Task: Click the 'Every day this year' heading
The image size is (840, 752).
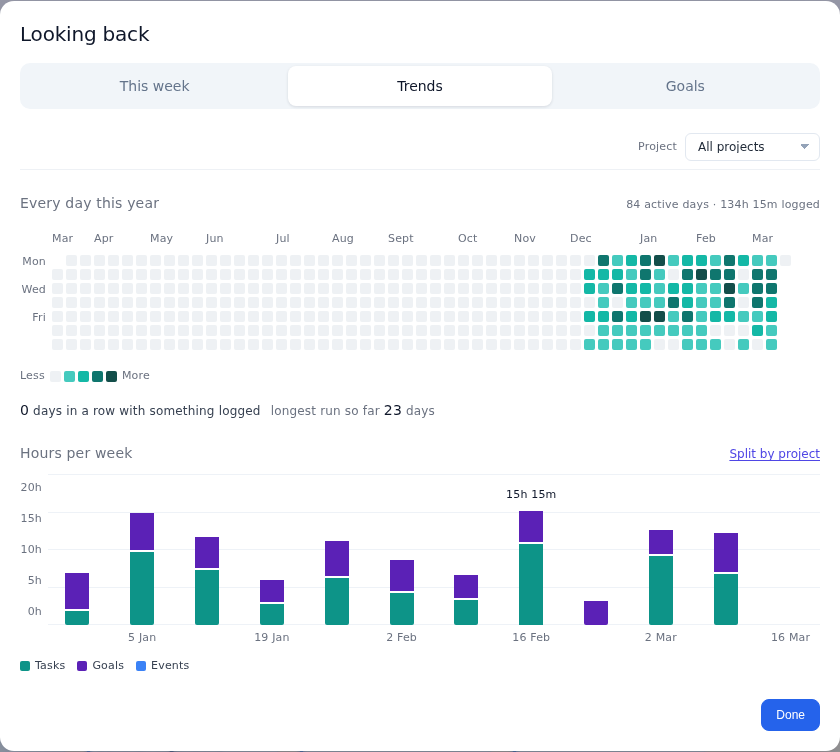Action: (89, 203)
